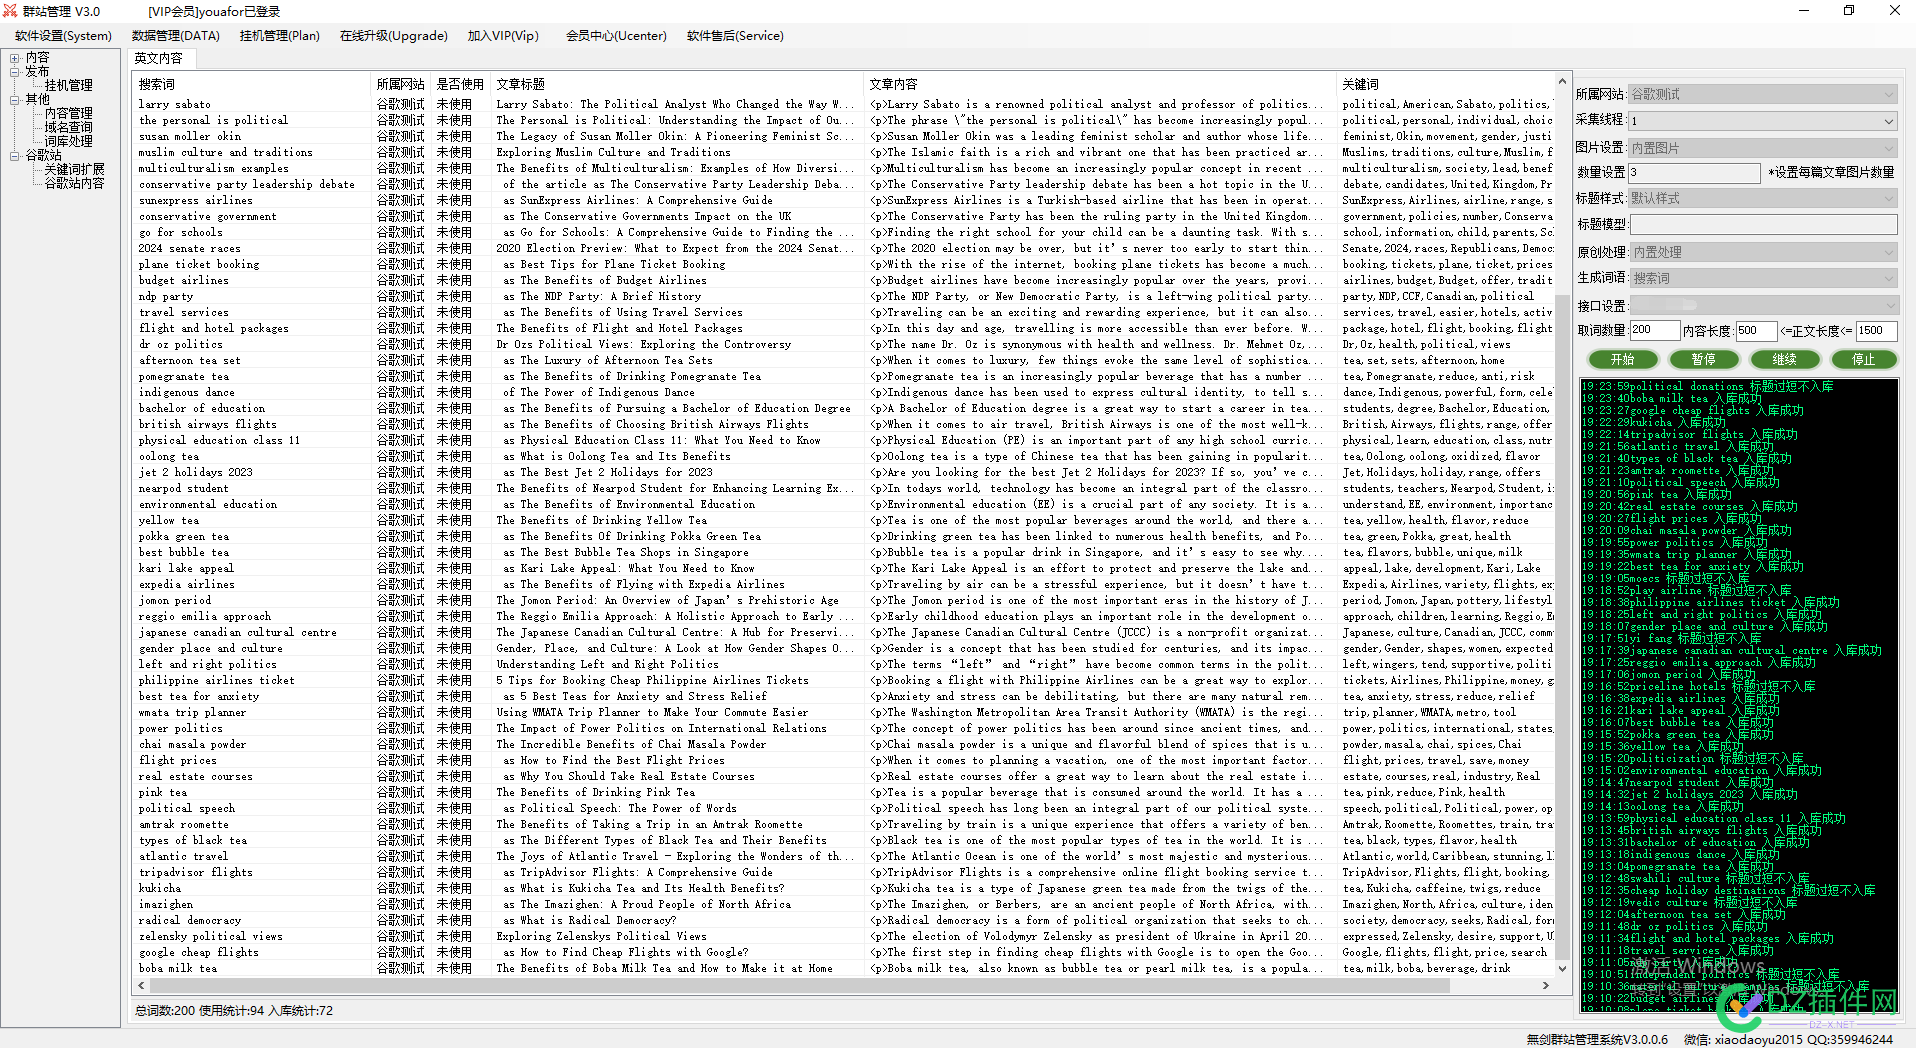Screen dimensions: 1916x1048
Task: Click the 是否使用 column header
Action: [x=459, y=84]
